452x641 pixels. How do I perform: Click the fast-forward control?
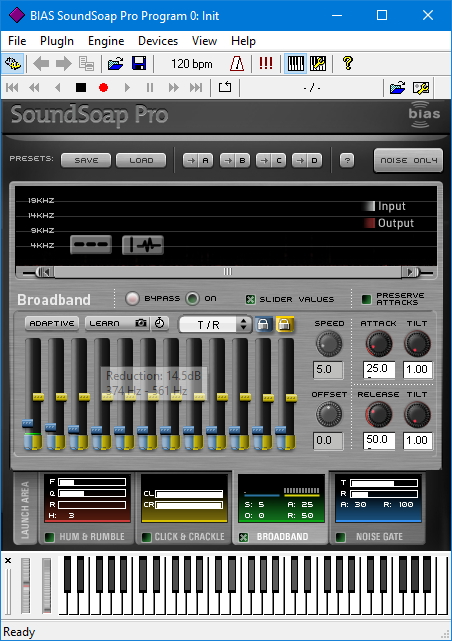173,87
